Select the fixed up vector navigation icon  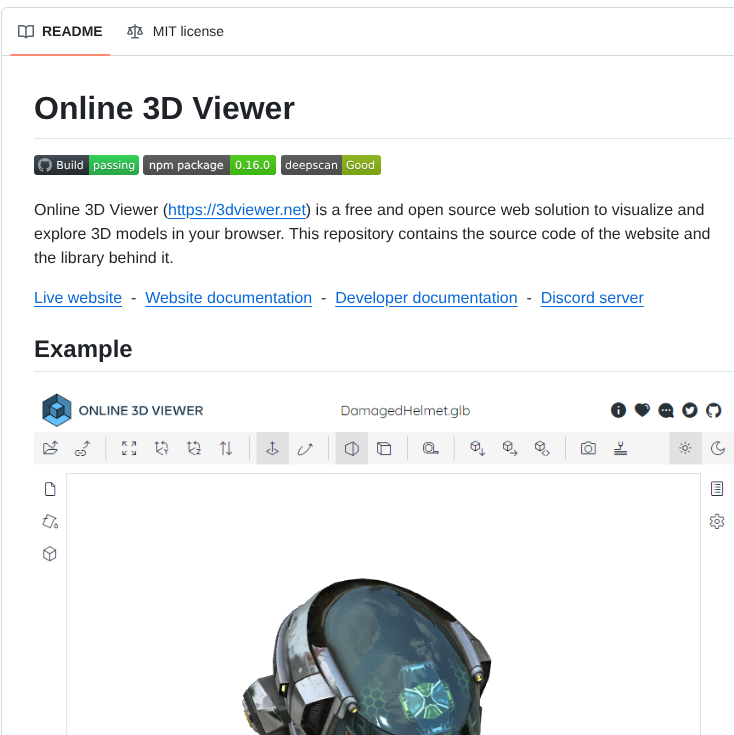(x=272, y=448)
